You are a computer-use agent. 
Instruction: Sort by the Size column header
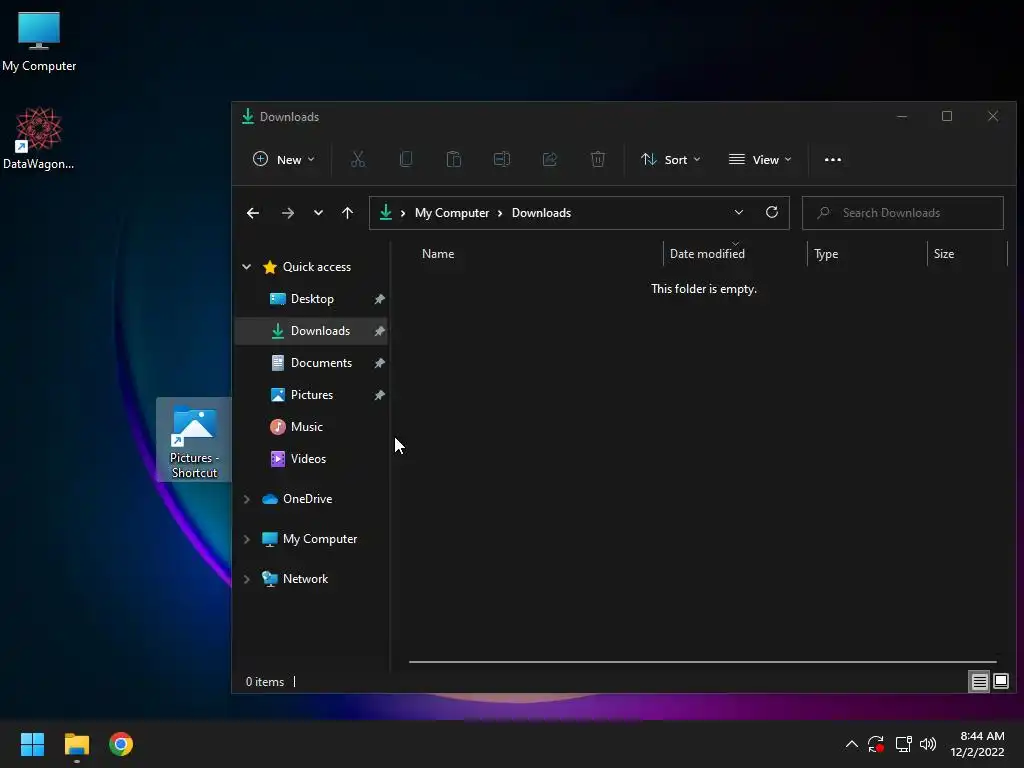[944, 253]
